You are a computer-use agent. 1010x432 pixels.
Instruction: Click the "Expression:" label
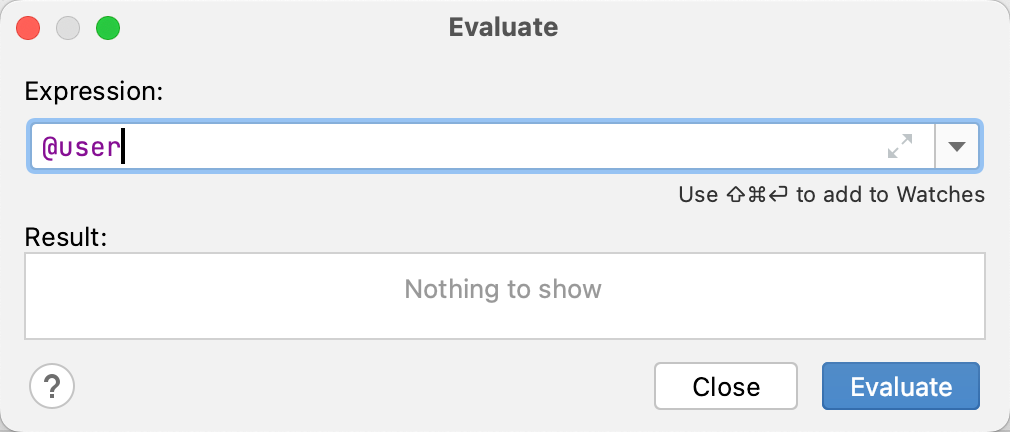pos(94,91)
